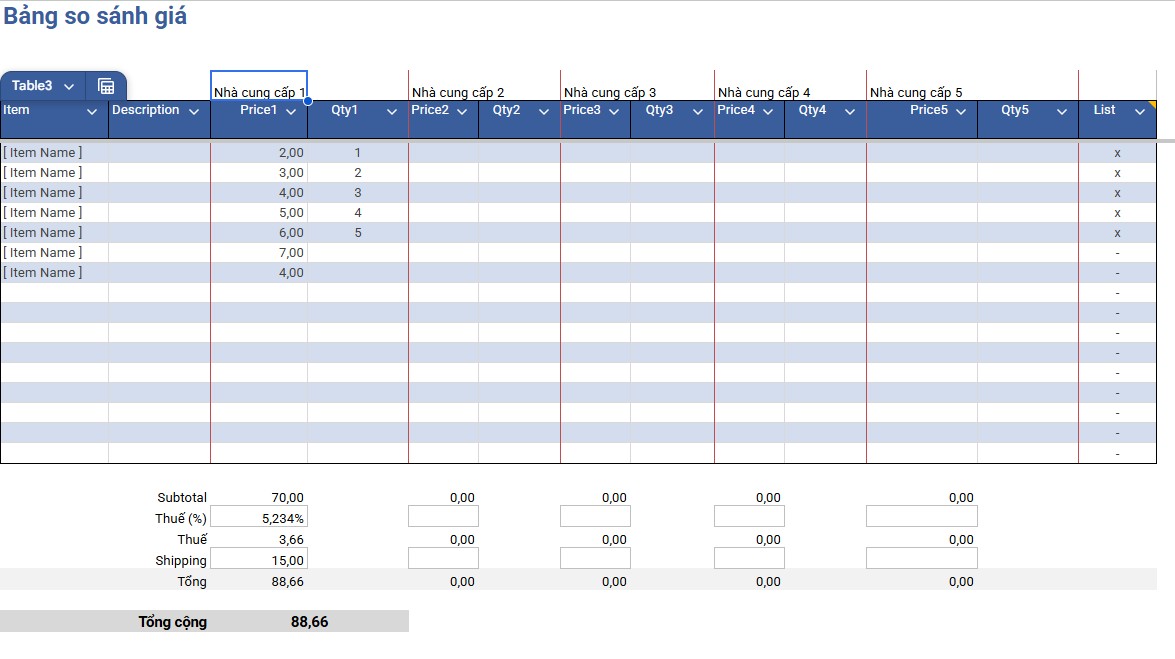1175x659 pixels.
Task: Click supplier 5 'Thuế (%)' empty field
Action: [922, 517]
